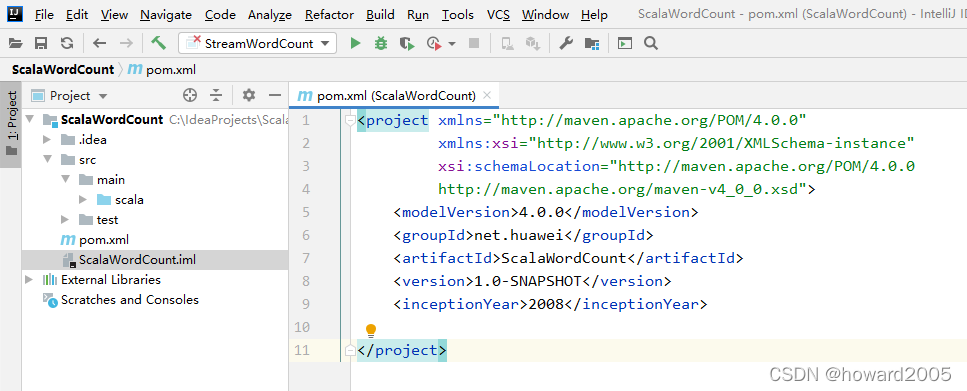Start debugging with the bug icon
Viewport: 967px width, 391px height.
[381, 43]
